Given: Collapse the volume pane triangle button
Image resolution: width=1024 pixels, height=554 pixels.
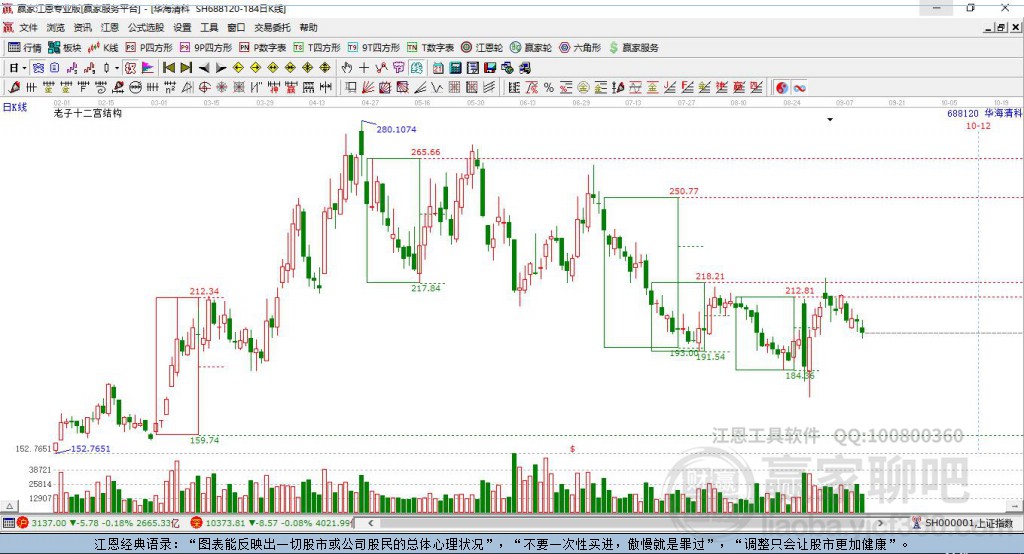Looking at the screenshot, I should pyautogui.click(x=9, y=506).
